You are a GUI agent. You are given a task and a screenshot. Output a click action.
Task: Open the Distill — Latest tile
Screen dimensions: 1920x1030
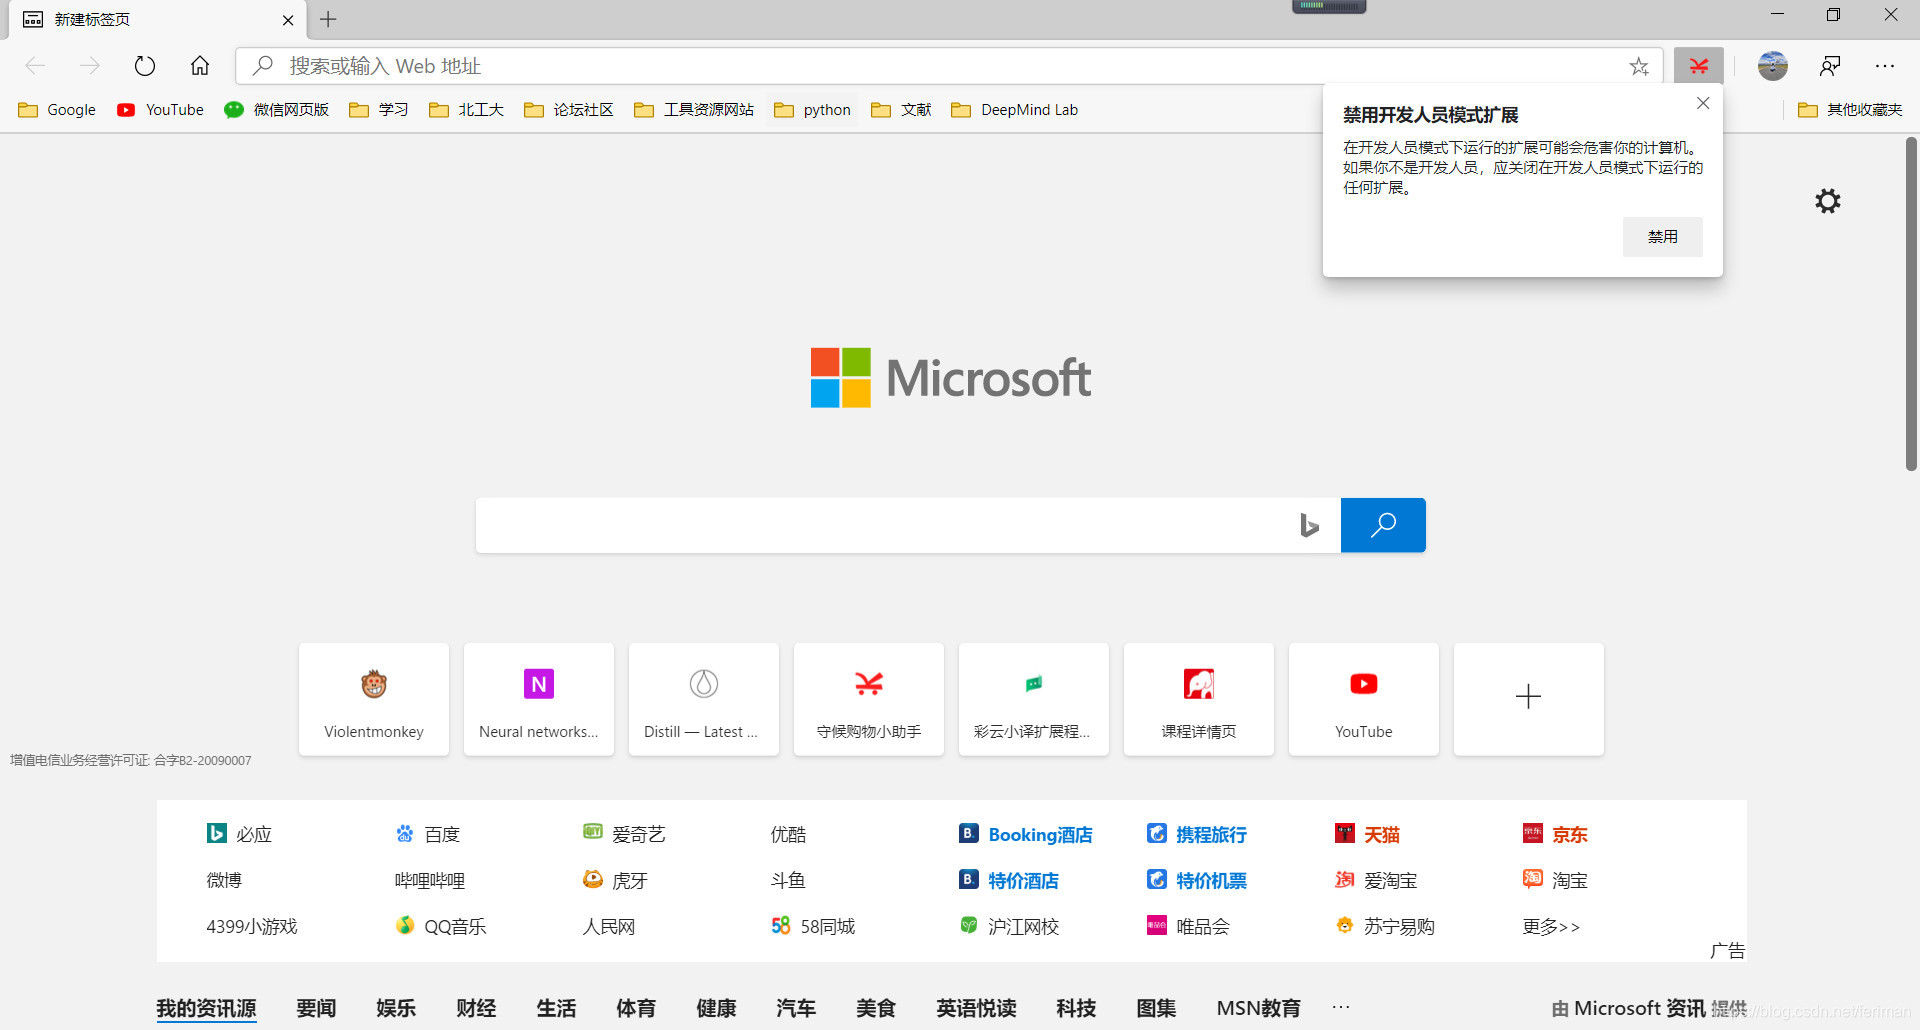click(x=704, y=699)
